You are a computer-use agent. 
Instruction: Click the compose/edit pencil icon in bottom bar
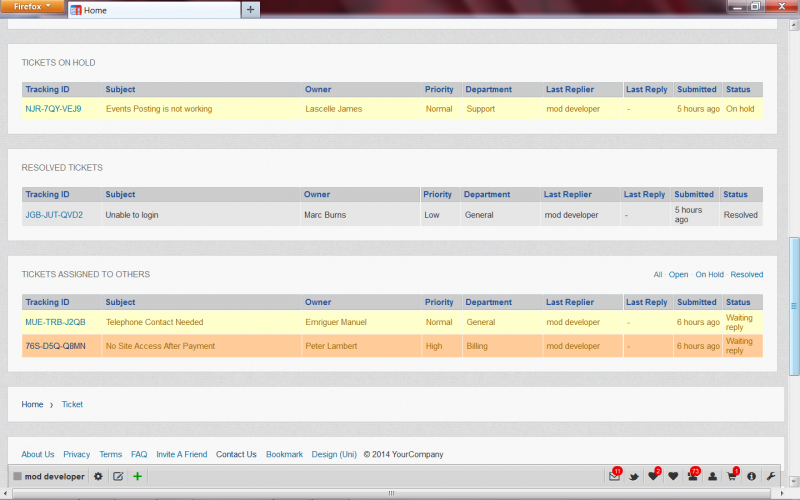pyautogui.click(x=118, y=476)
